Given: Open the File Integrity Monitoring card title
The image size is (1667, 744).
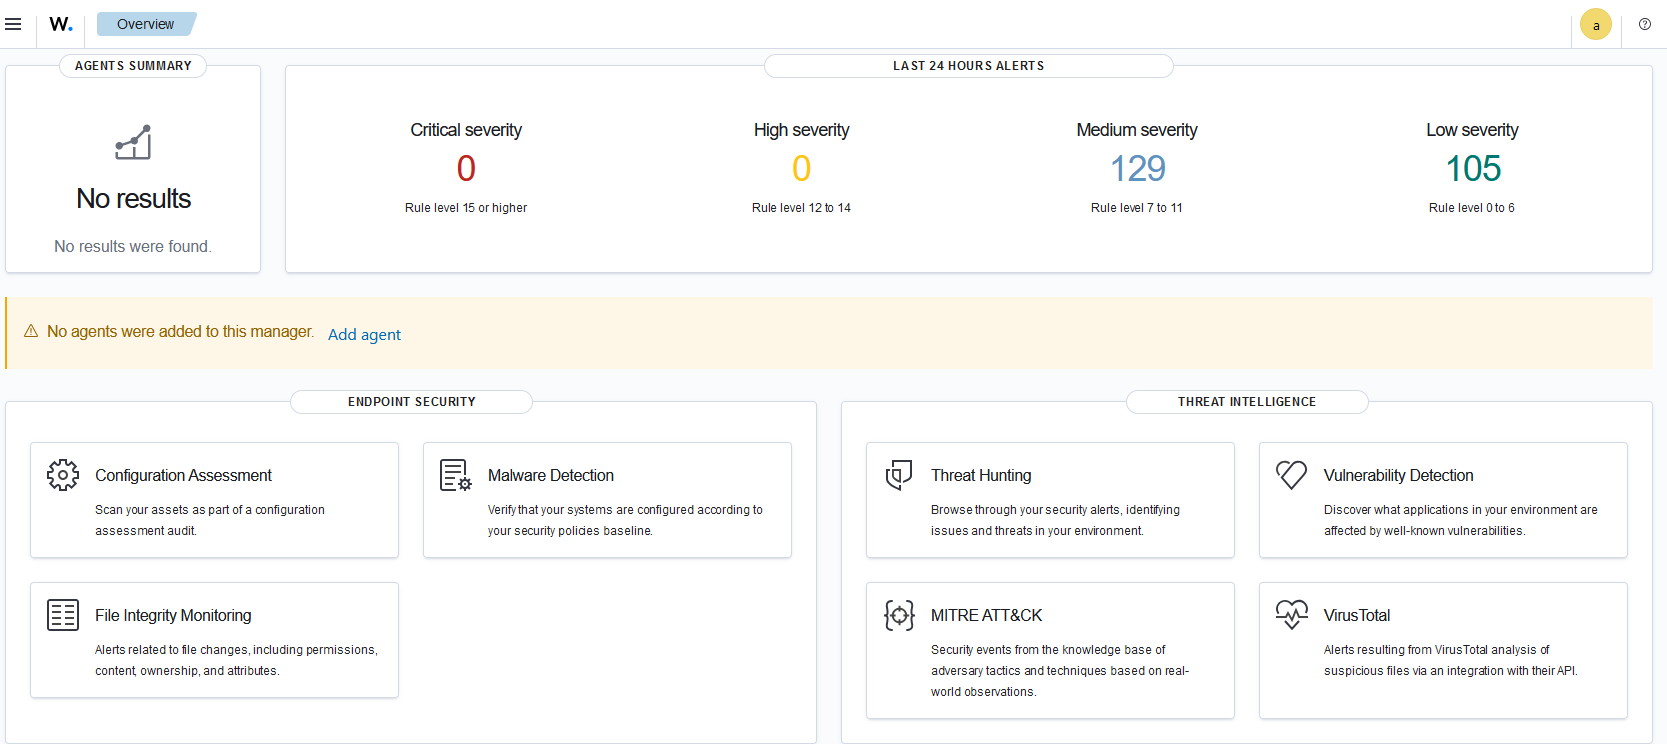Looking at the screenshot, I should click(x=173, y=615).
